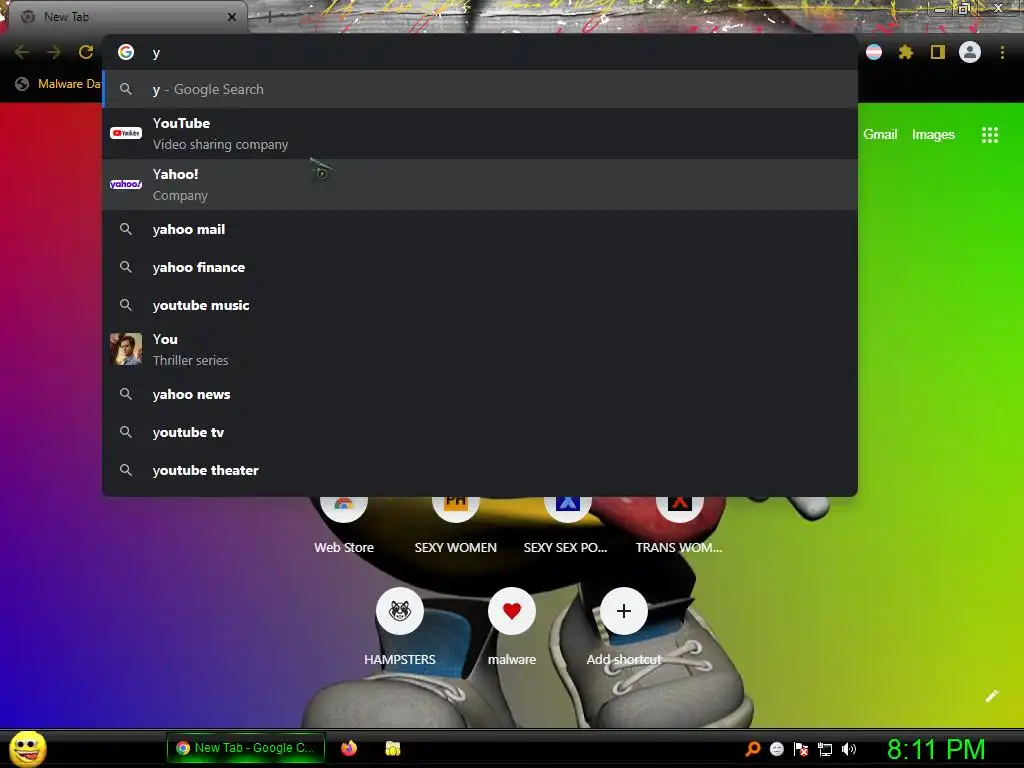The height and width of the screenshot is (768, 1024).
Task: Switch to New Tab - Google Chrome taskbar item
Action: (246, 748)
